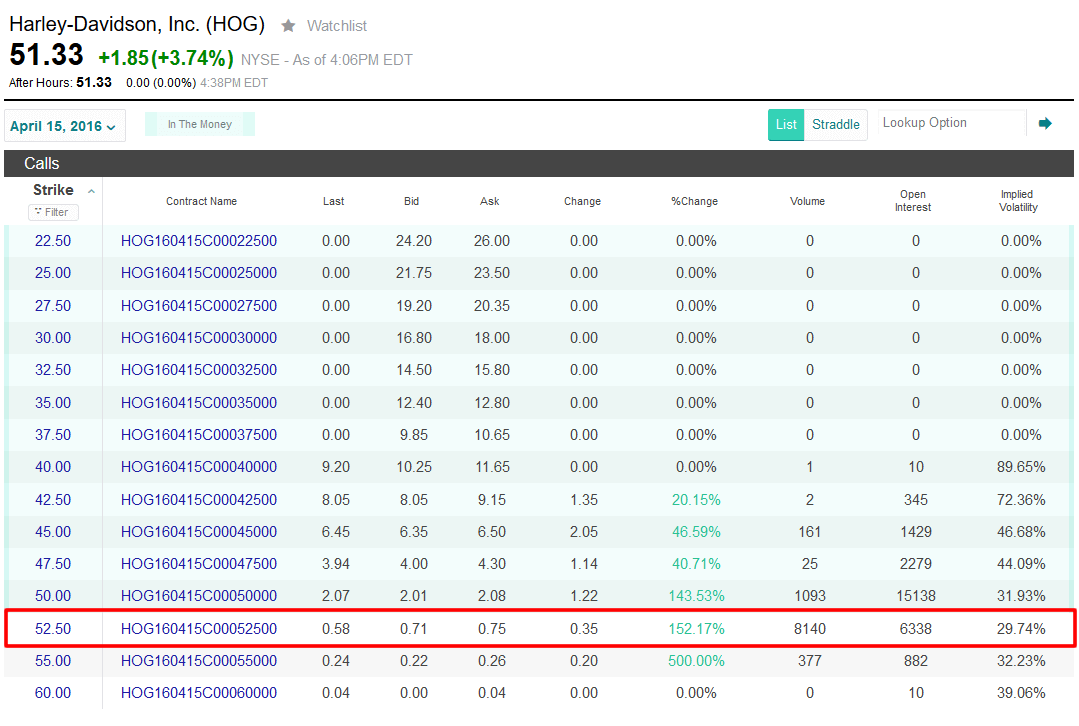Click the 55.00 strike price link
This screenshot has width=1079, height=726.
point(53,661)
